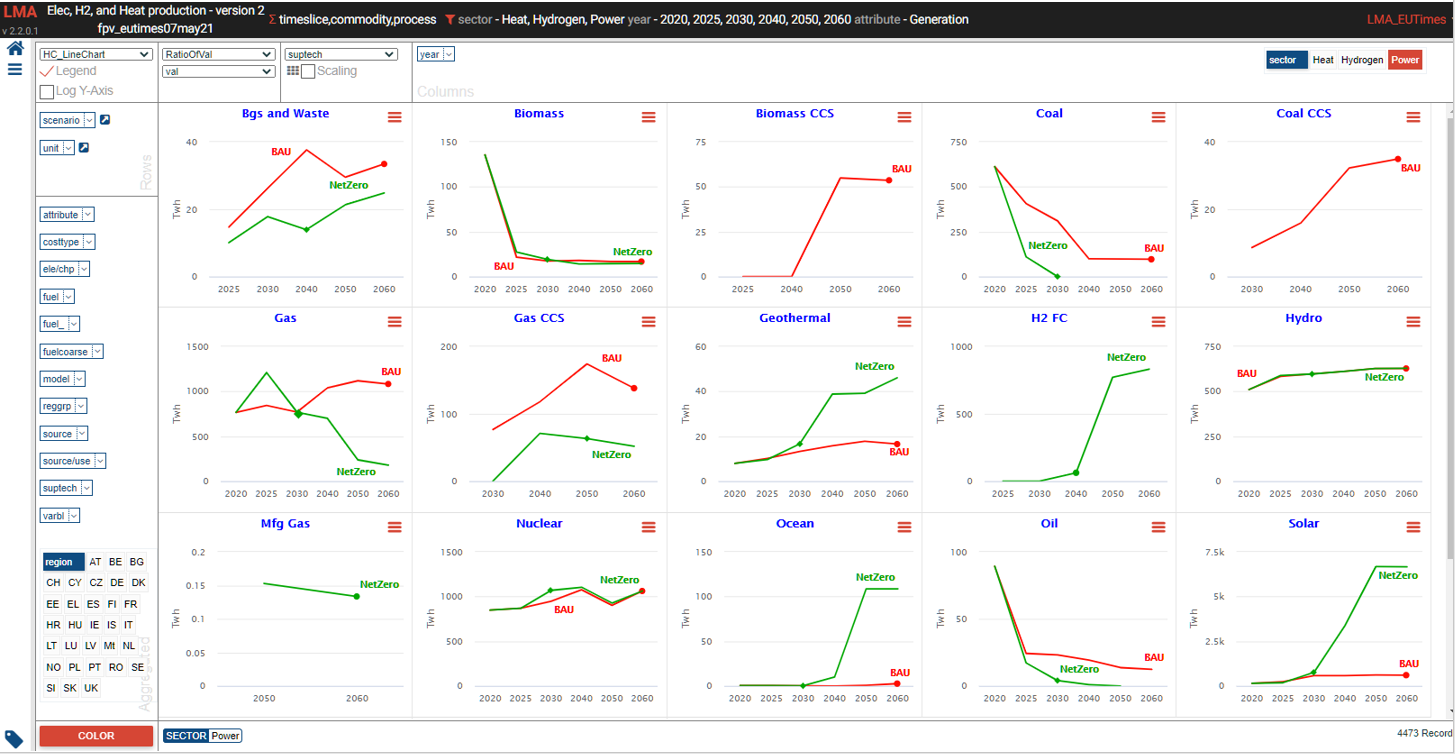
Task: Click the expand icon next to unit
Action: click(x=84, y=148)
